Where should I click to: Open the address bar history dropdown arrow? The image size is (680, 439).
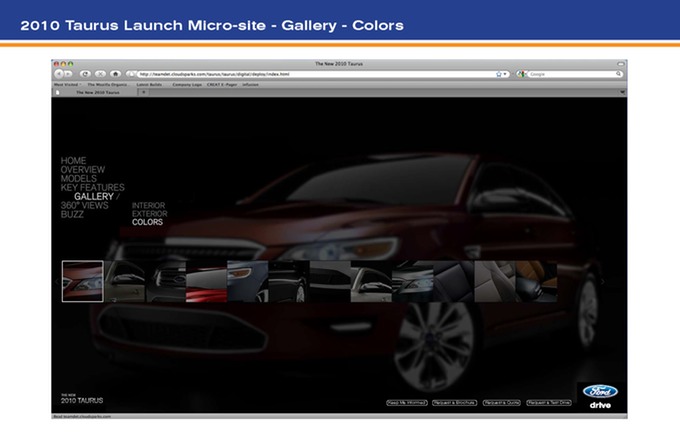click(x=505, y=74)
